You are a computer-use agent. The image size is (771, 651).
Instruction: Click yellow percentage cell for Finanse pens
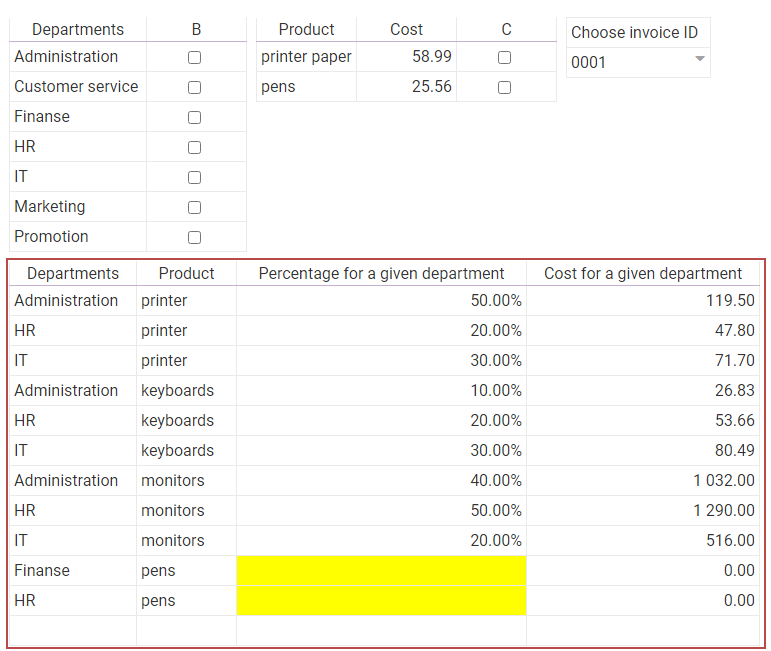382,570
